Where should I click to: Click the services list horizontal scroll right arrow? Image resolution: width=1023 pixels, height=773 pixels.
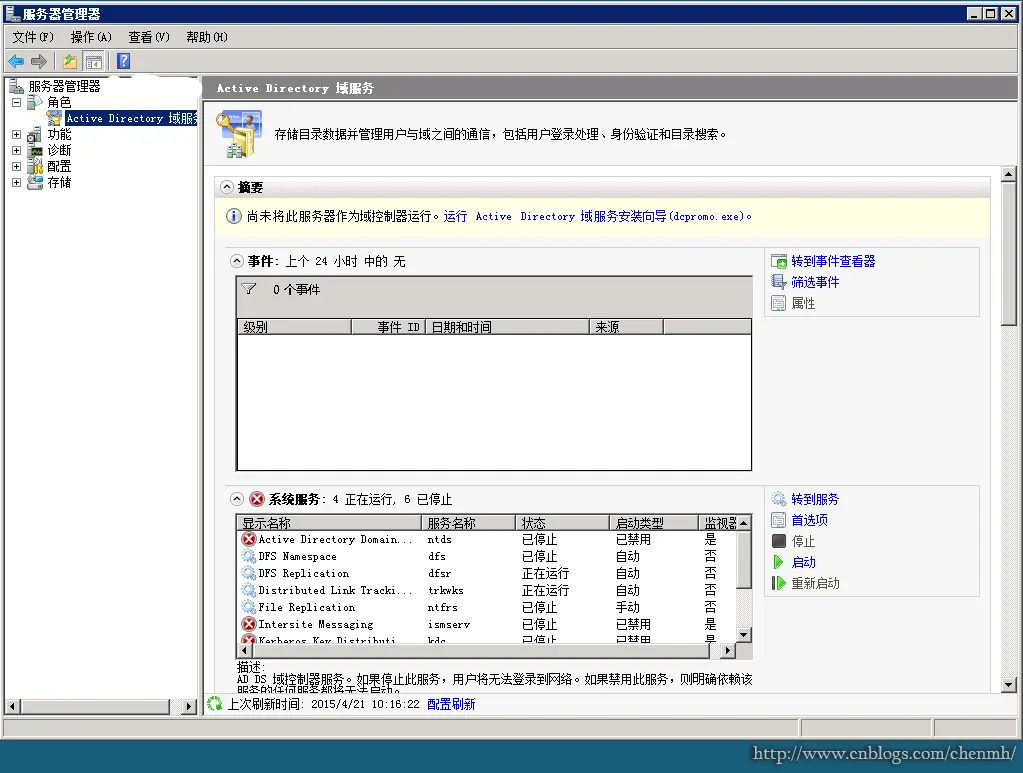click(727, 650)
